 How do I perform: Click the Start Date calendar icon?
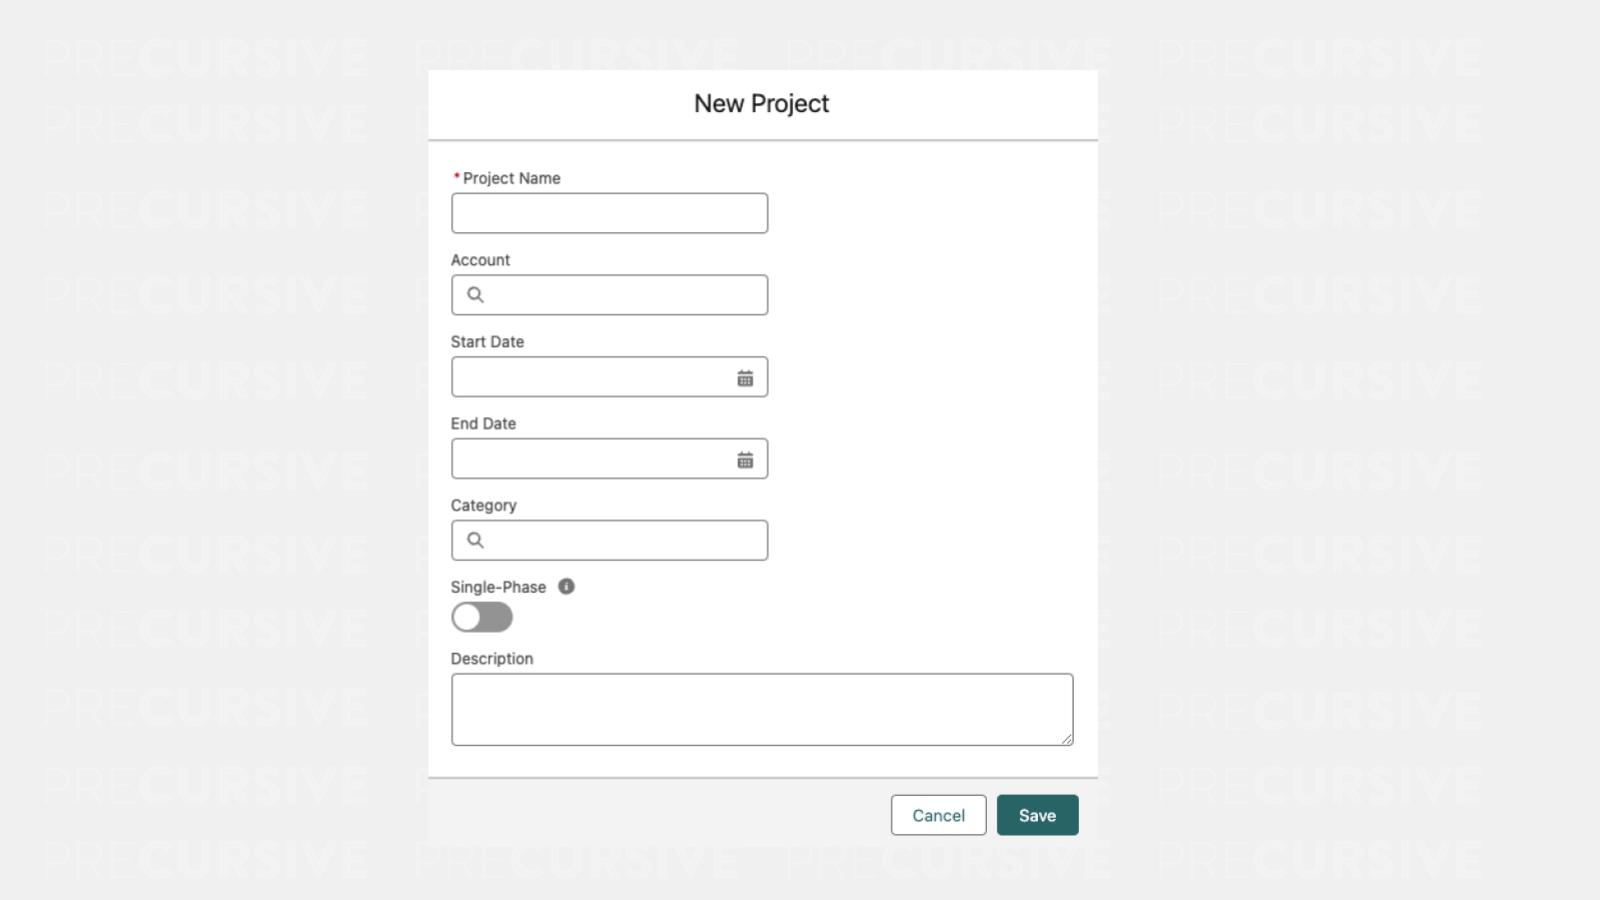coord(745,378)
